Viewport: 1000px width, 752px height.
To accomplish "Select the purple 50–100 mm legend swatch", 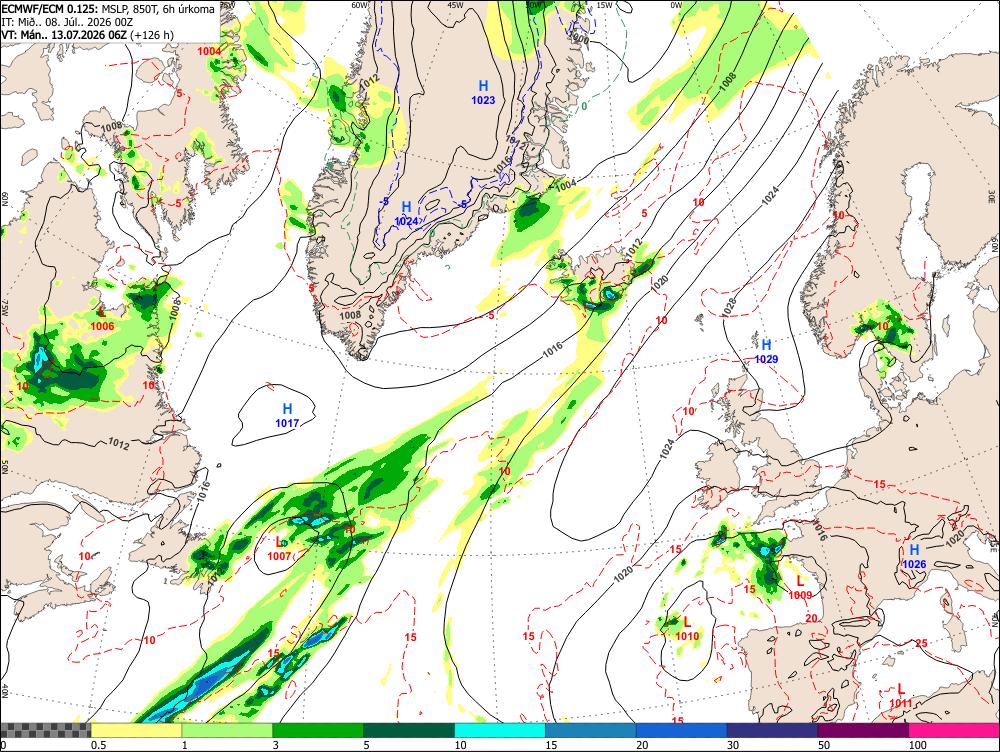I will click(864, 730).
